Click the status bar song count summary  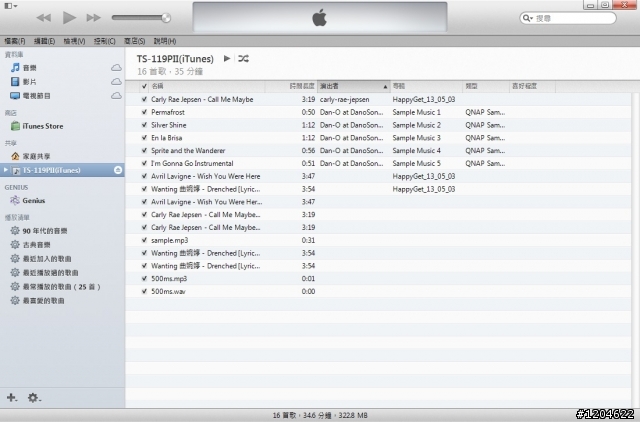click(x=320, y=415)
